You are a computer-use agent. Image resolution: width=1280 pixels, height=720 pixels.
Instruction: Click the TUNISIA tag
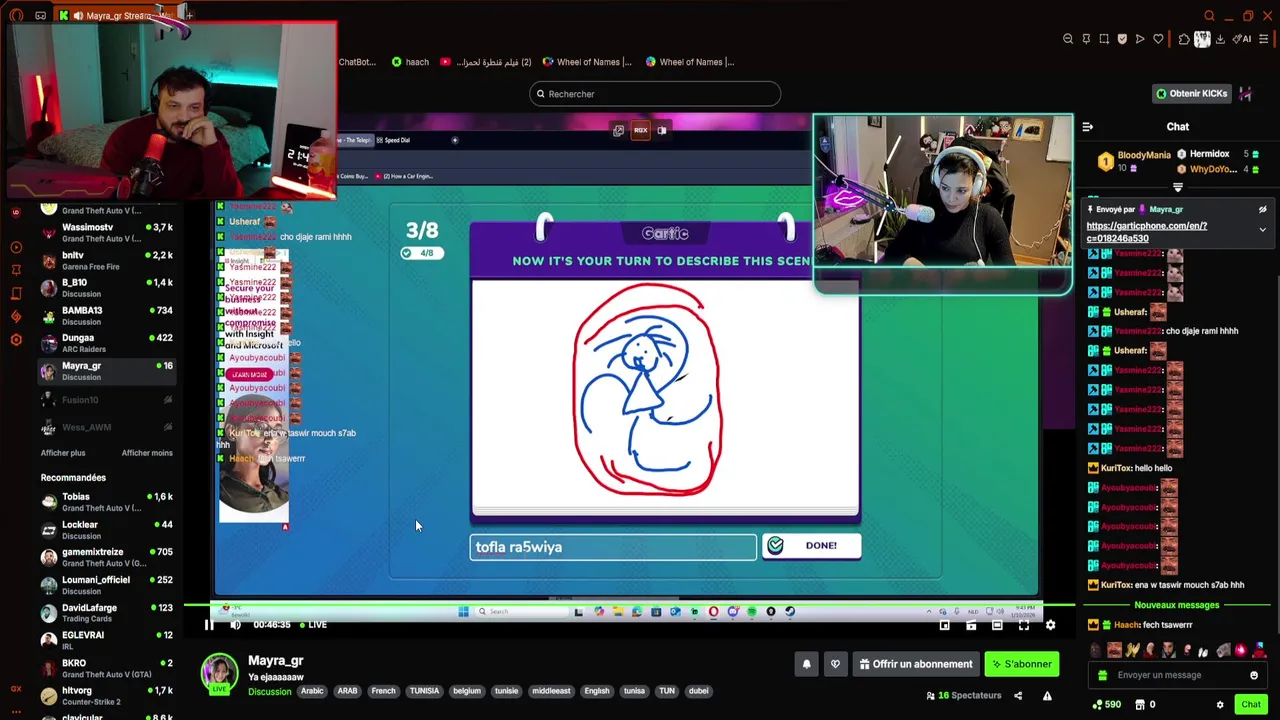(x=424, y=691)
